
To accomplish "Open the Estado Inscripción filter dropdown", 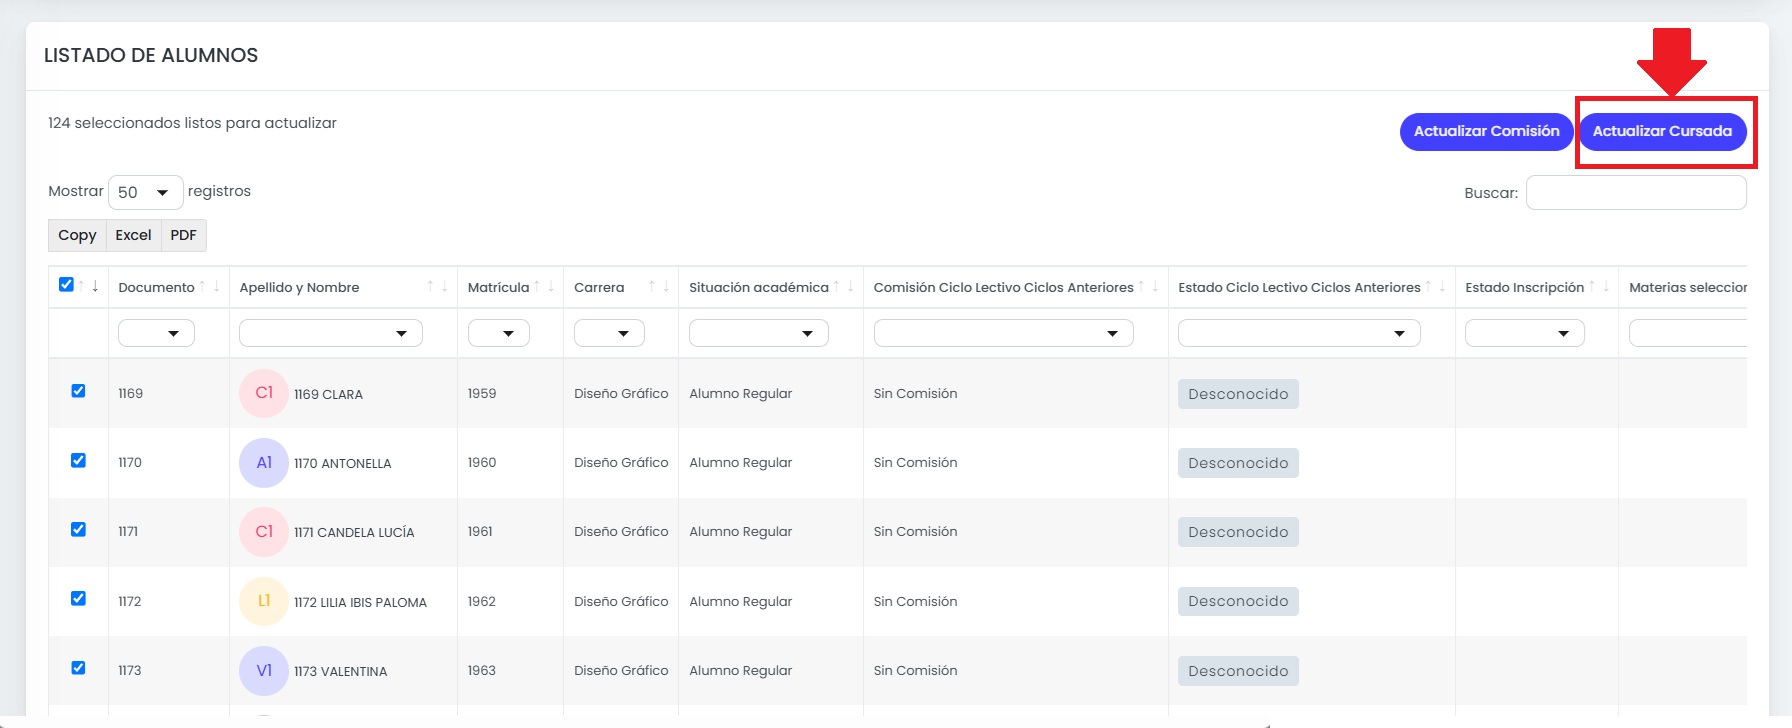I will pos(1525,333).
